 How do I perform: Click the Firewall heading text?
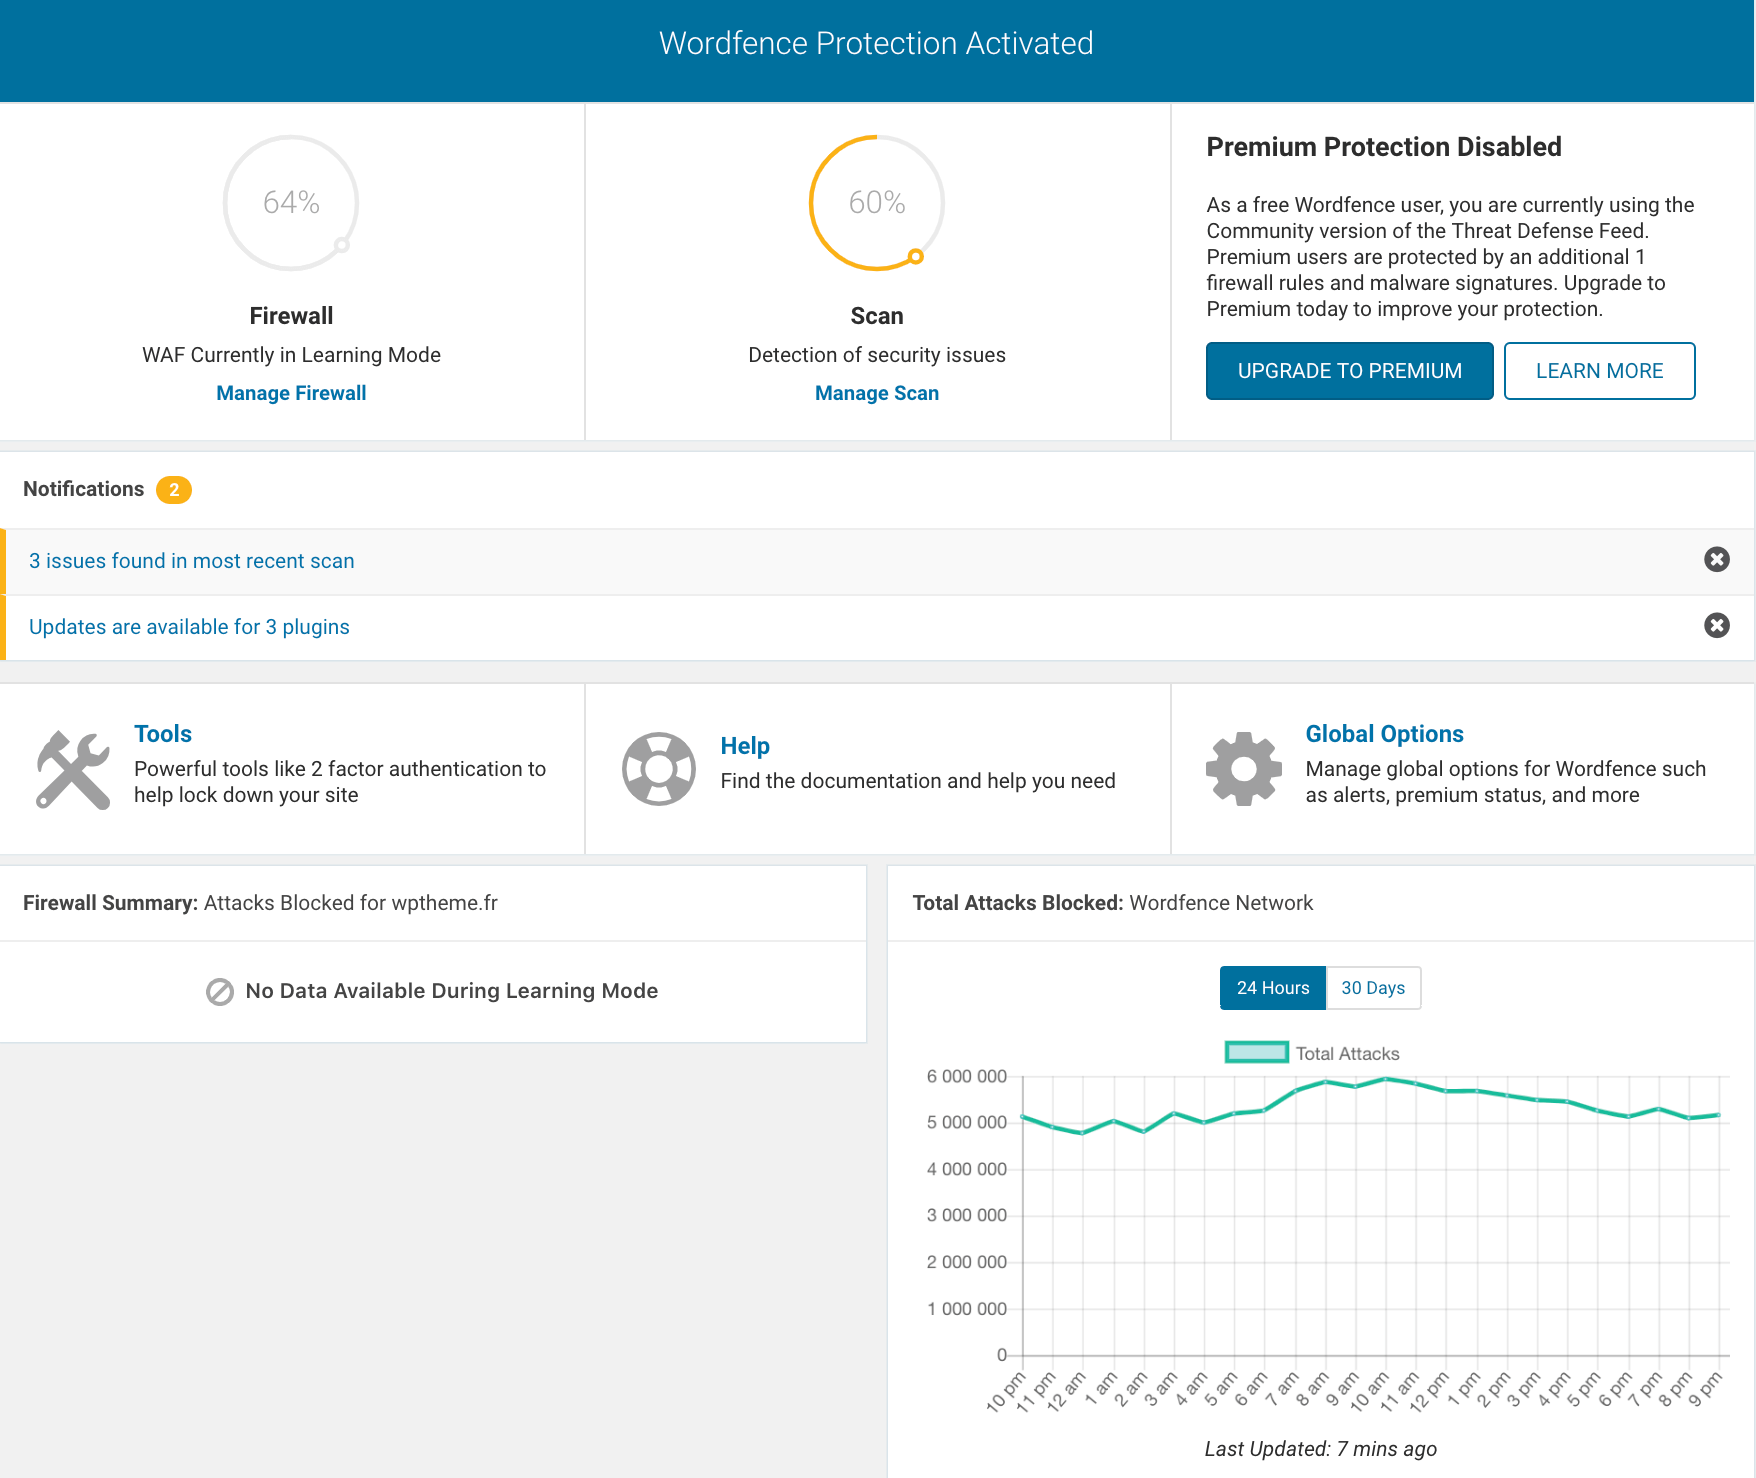(x=291, y=316)
